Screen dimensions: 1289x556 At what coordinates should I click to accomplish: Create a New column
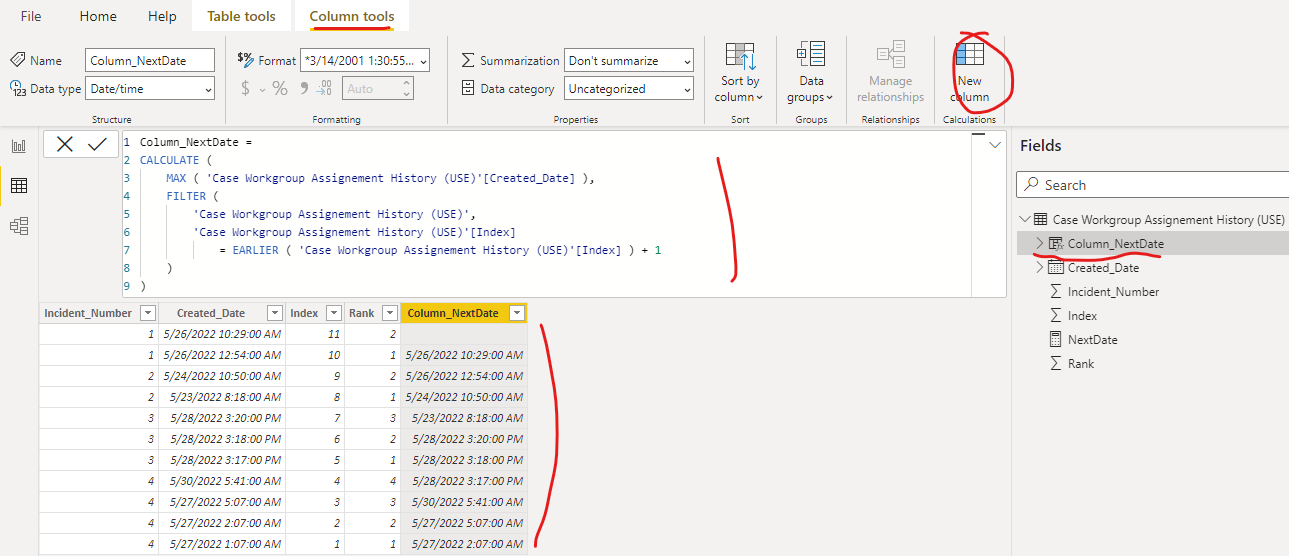click(x=969, y=73)
